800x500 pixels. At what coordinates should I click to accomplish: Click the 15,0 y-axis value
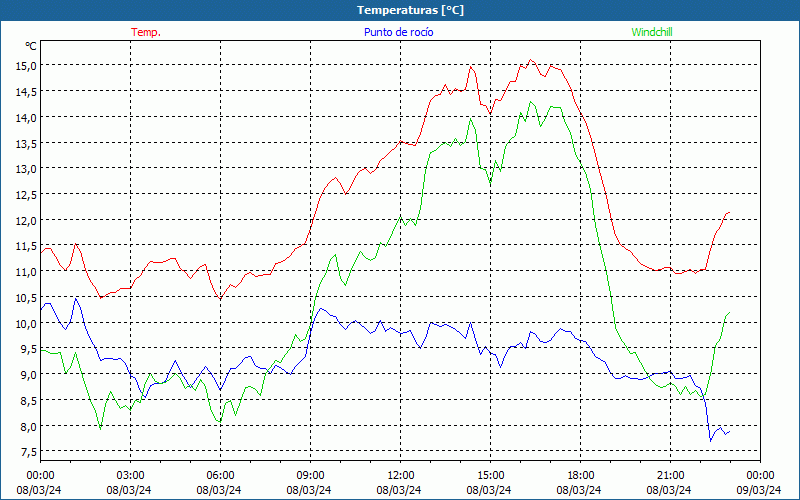click(x=26, y=66)
